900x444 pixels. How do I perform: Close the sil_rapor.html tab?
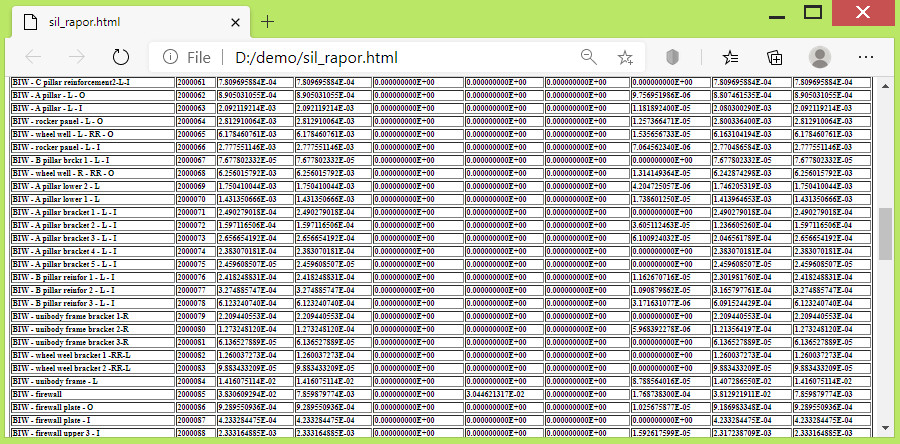click(234, 21)
